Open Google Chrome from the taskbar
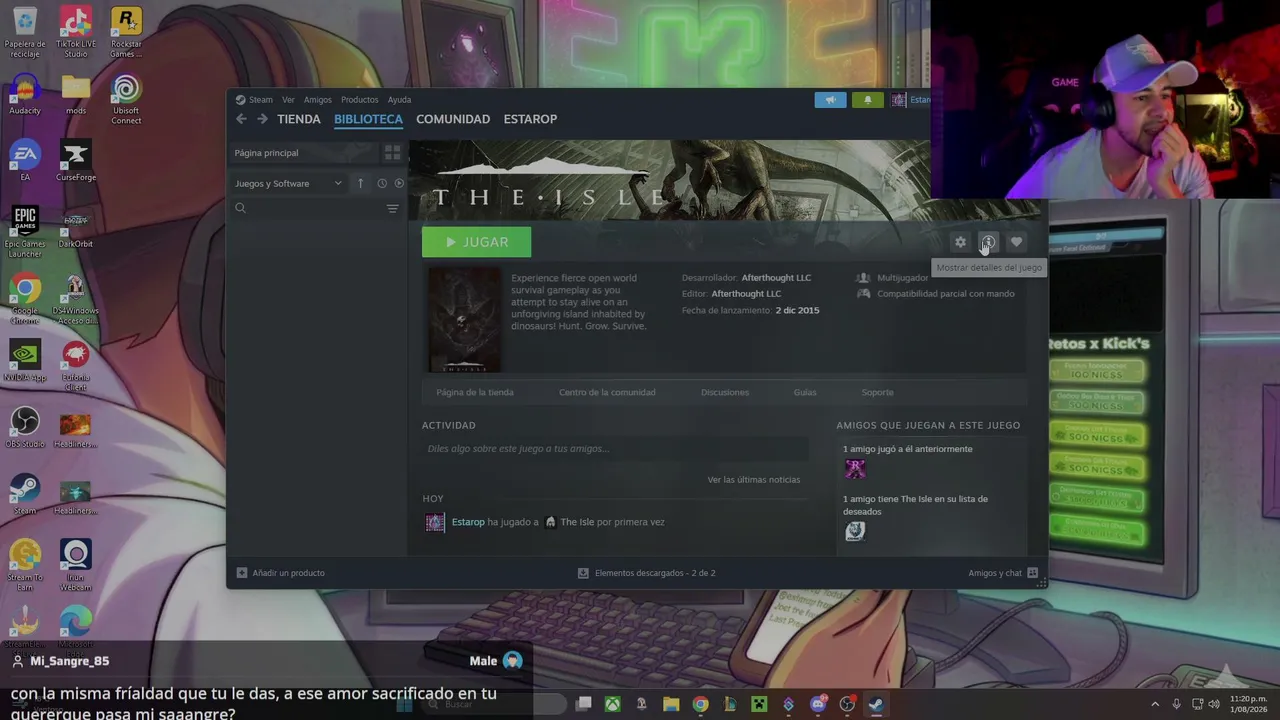Image resolution: width=1280 pixels, height=720 pixels. click(x=700, y=705)
